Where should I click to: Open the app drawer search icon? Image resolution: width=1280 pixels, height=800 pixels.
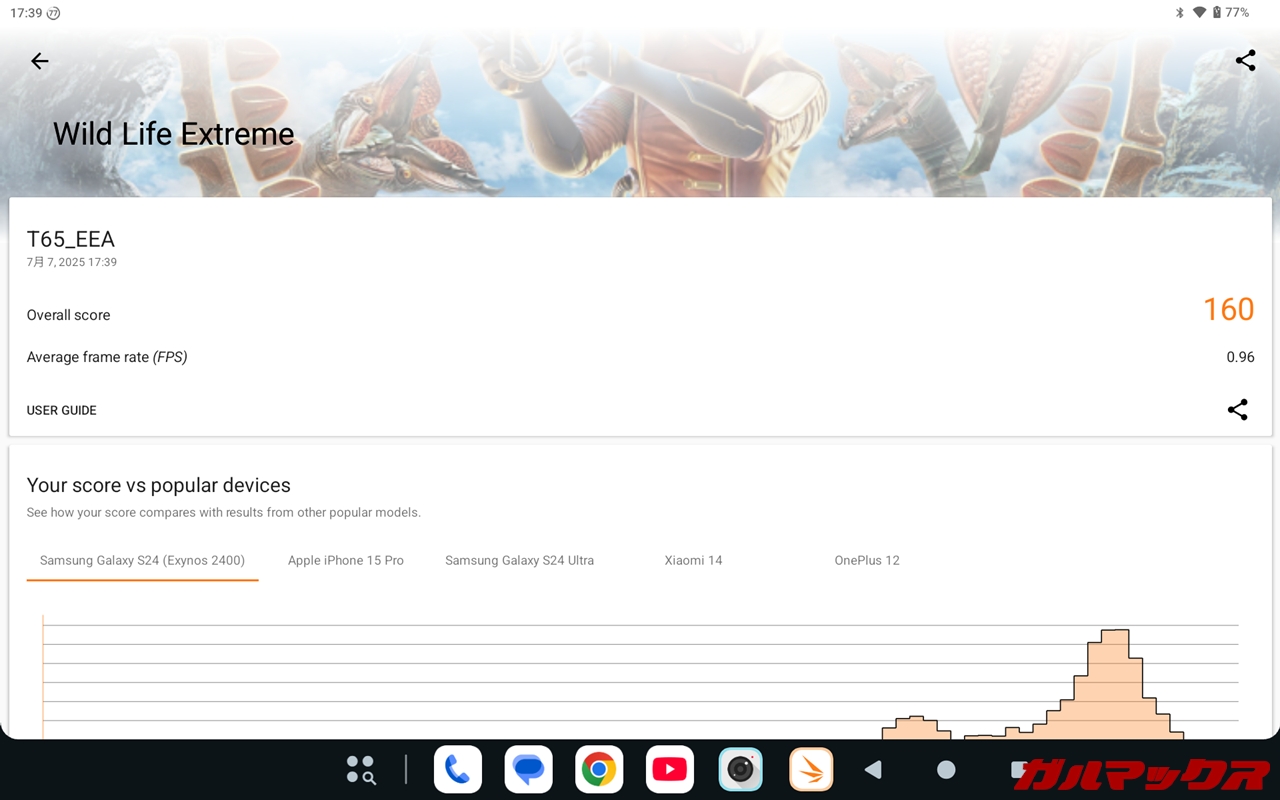[360, 769]
